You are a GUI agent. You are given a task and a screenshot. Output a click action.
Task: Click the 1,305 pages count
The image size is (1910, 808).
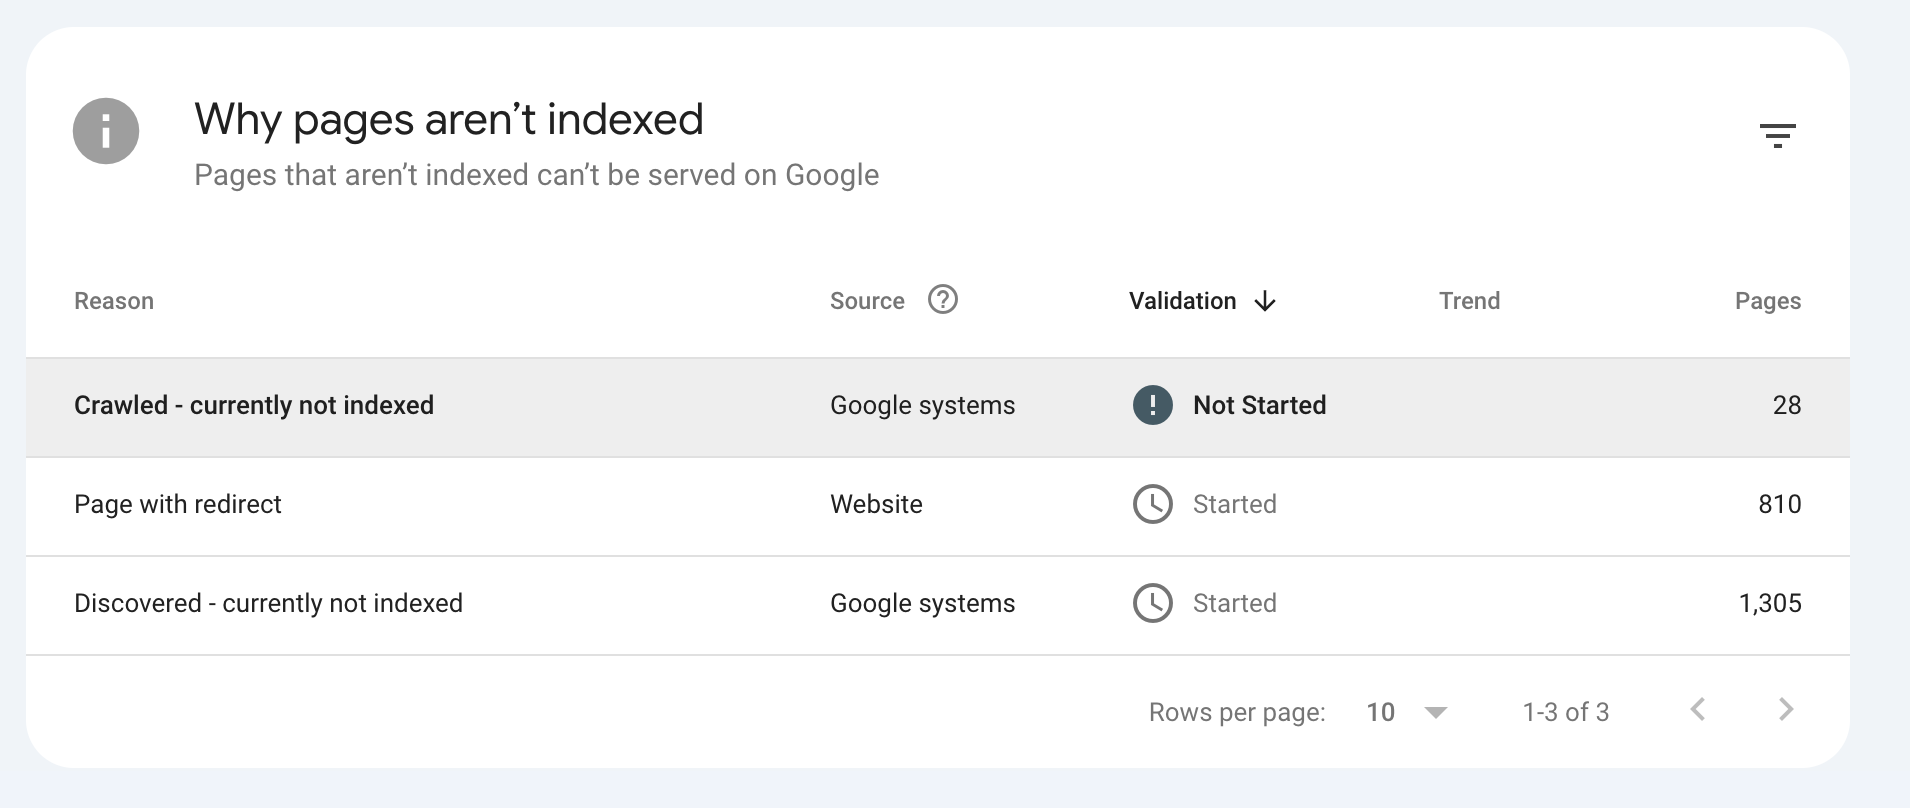(1769, 603)
